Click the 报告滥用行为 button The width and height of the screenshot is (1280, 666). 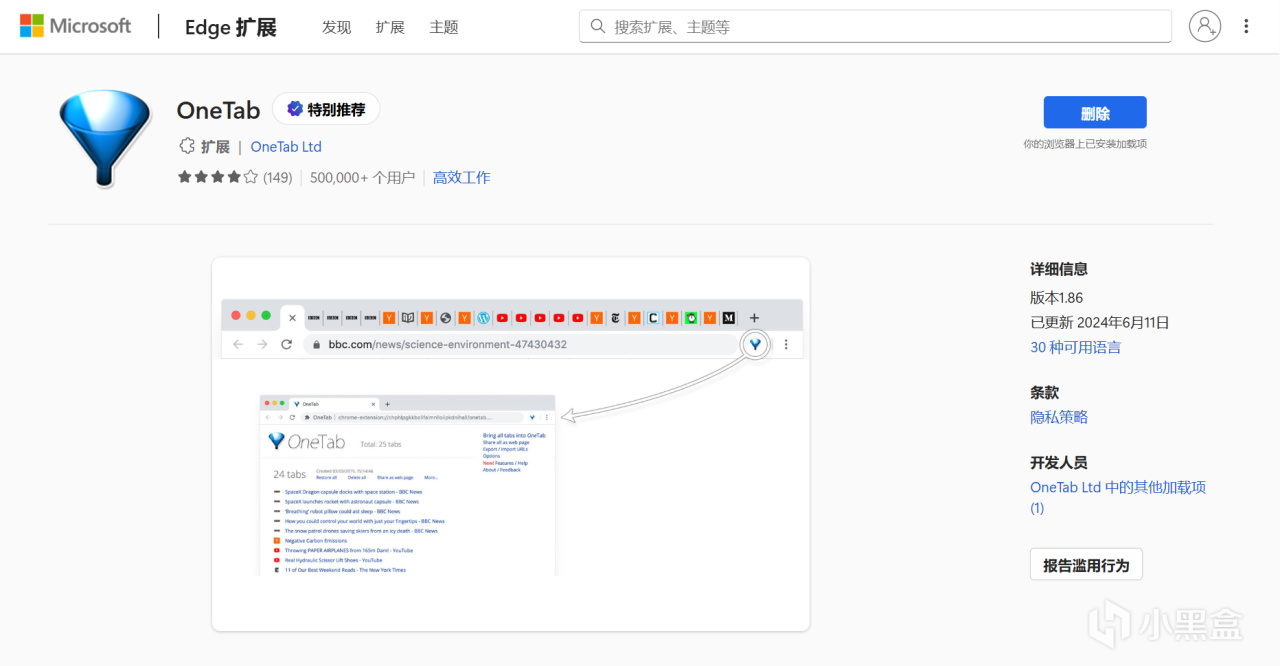[x=1086, y=564]
